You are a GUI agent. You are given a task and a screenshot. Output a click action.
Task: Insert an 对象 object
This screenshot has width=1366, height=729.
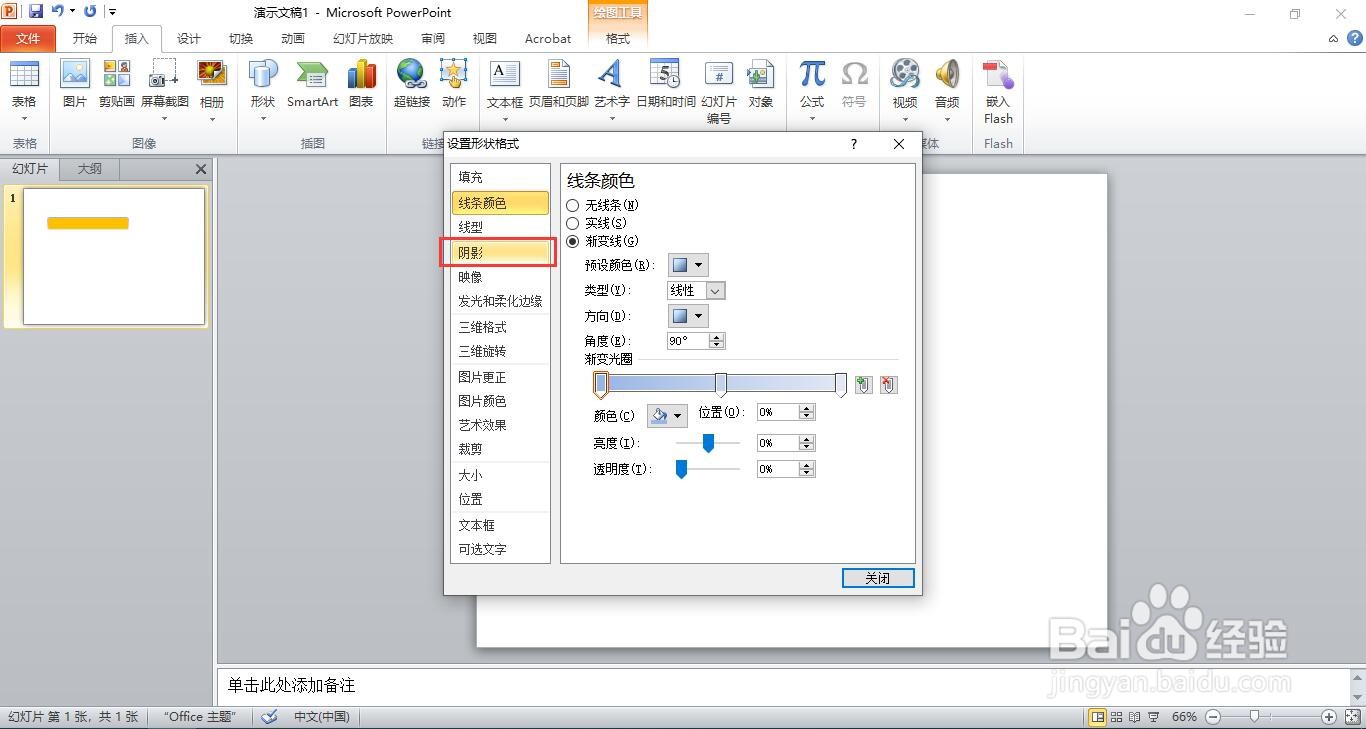pyautogui.click(x=761, y=84)
